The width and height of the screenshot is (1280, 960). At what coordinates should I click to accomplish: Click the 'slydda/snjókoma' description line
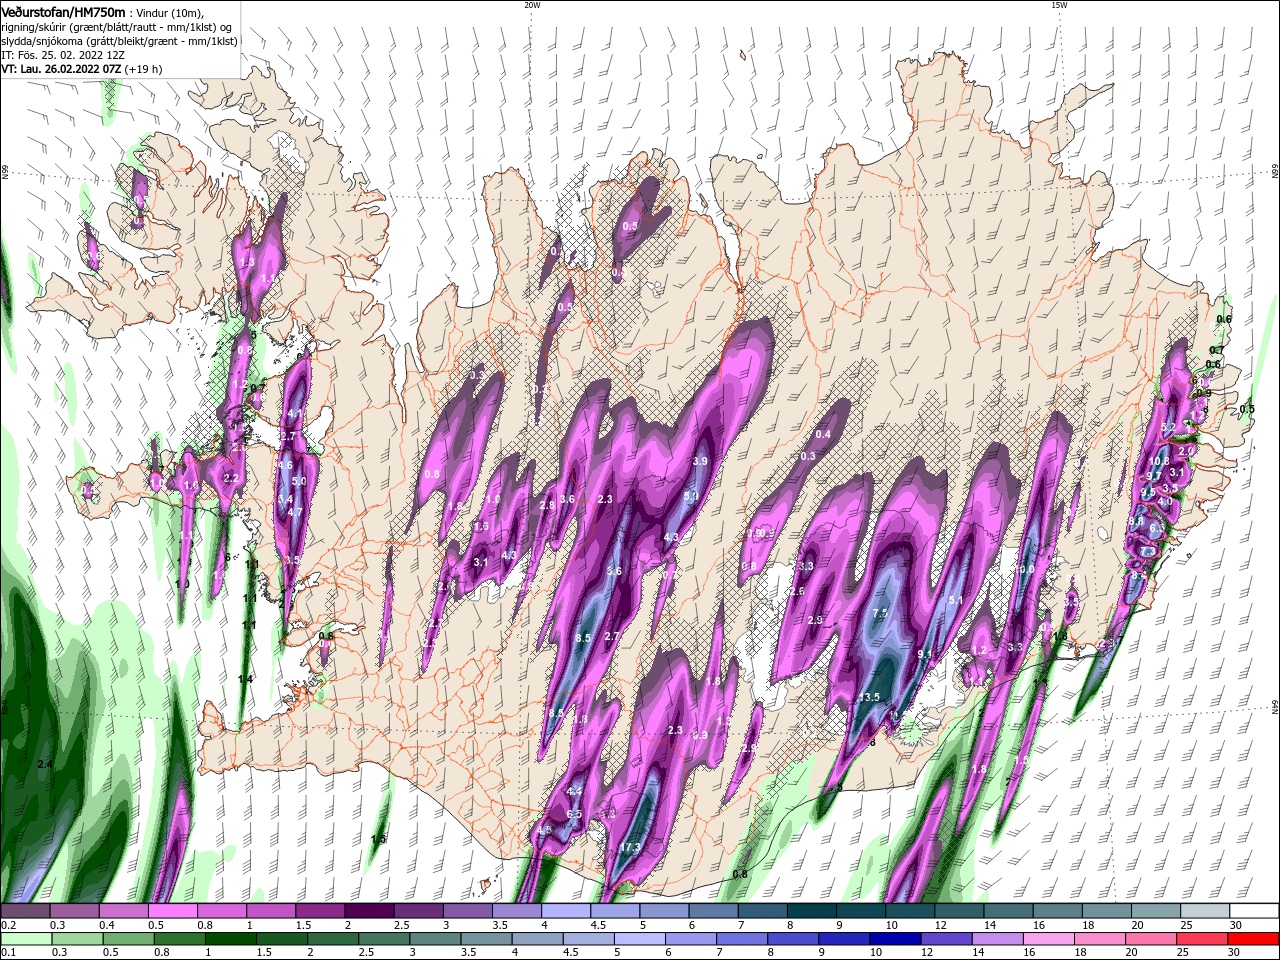point(118,41)
